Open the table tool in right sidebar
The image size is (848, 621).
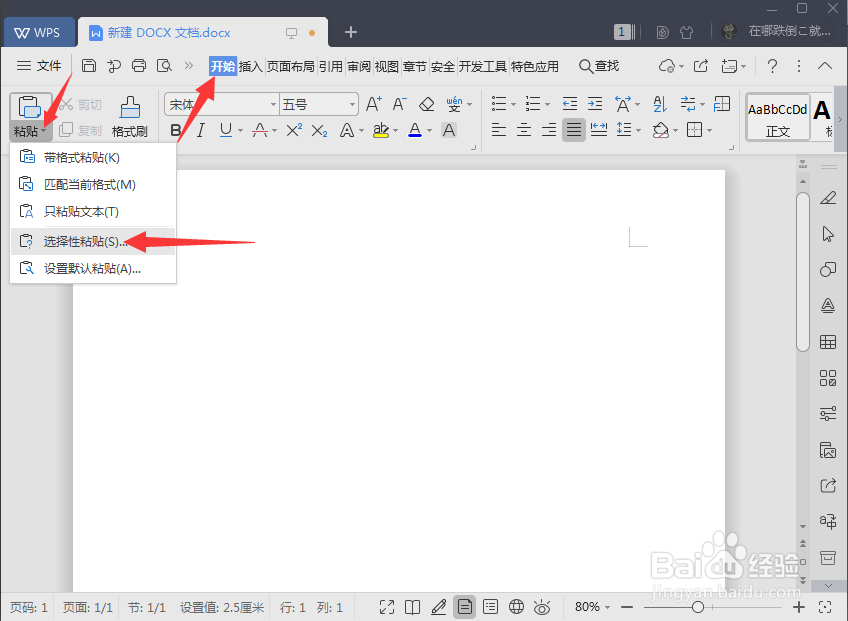tap(827, 341)
